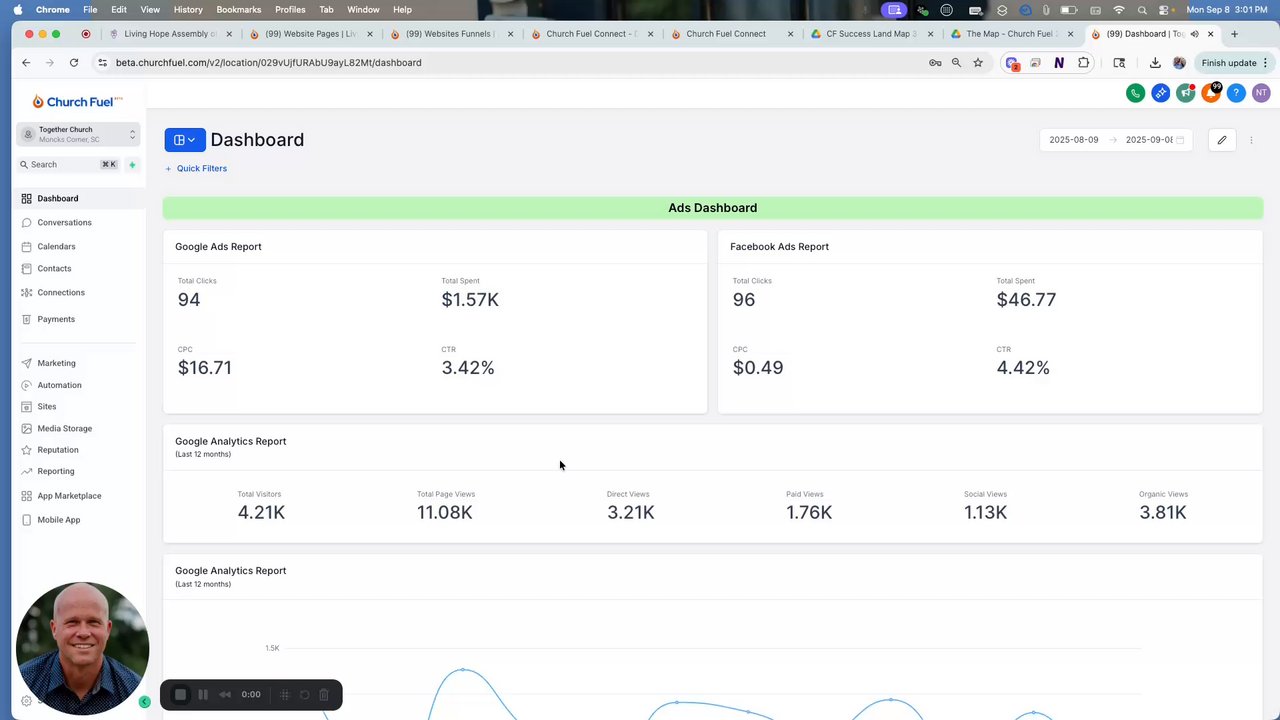This screenshot has width=1280, height=720.
Task: Open dashboard selector dropdown beside title
Action: [185, 140]
